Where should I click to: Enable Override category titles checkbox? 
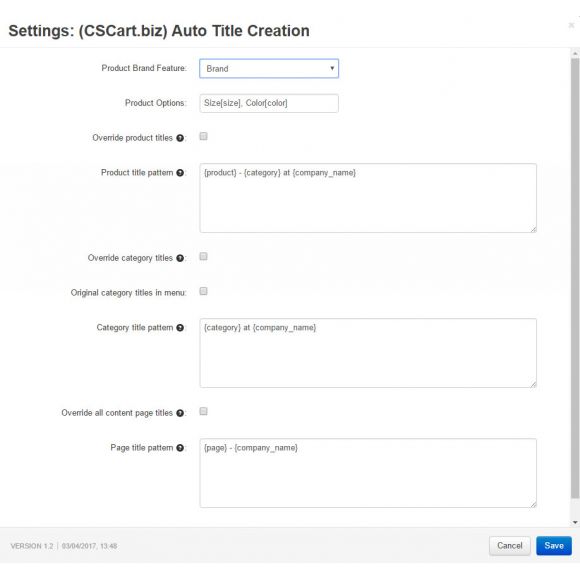point(203,256)
